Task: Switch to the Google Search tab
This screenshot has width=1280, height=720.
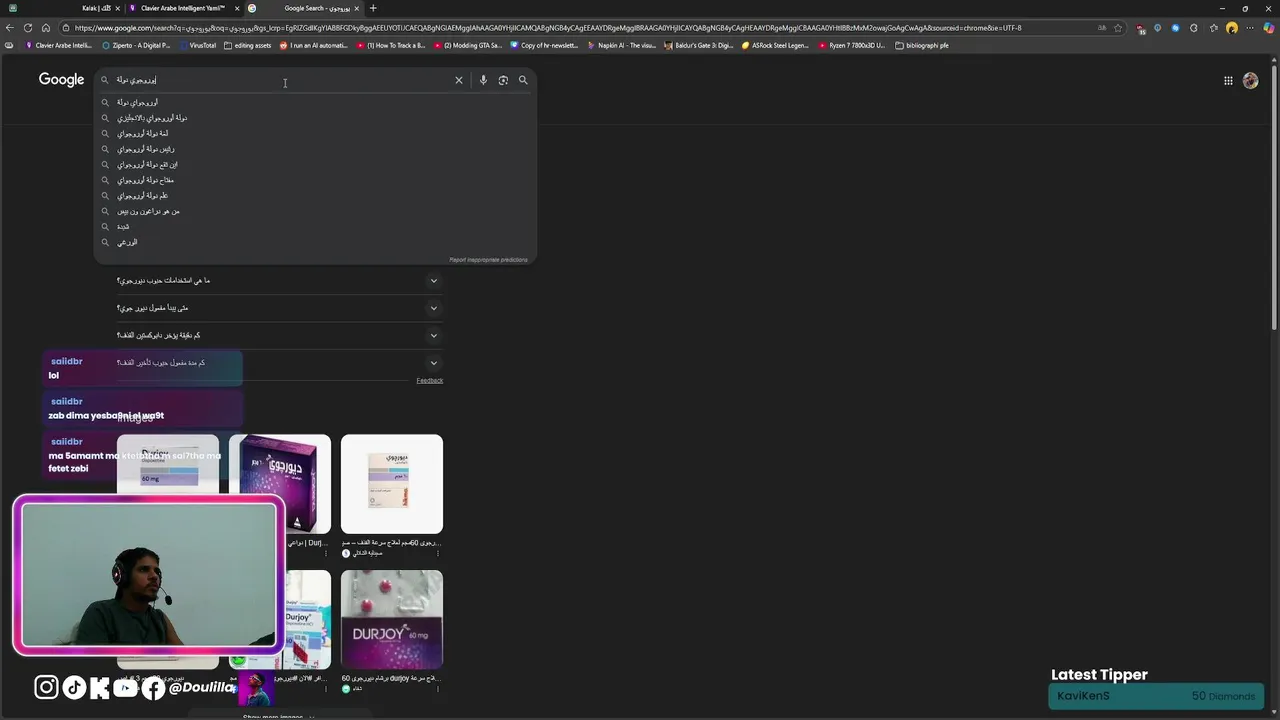Action: click(x=304, y=8)
